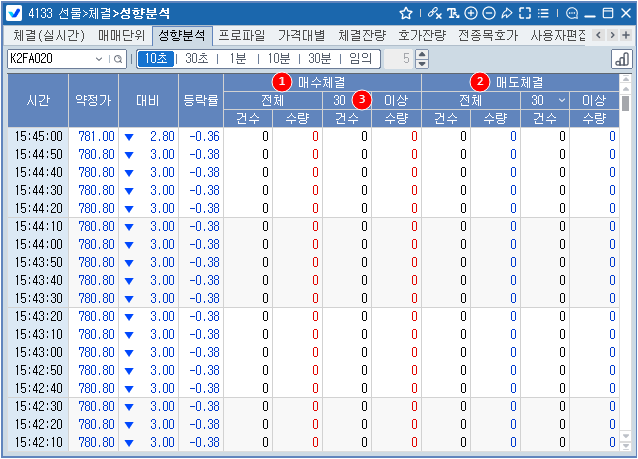Select the 30초 interval option
Viewport: 638px width, 459px height.
pos(197,59)
